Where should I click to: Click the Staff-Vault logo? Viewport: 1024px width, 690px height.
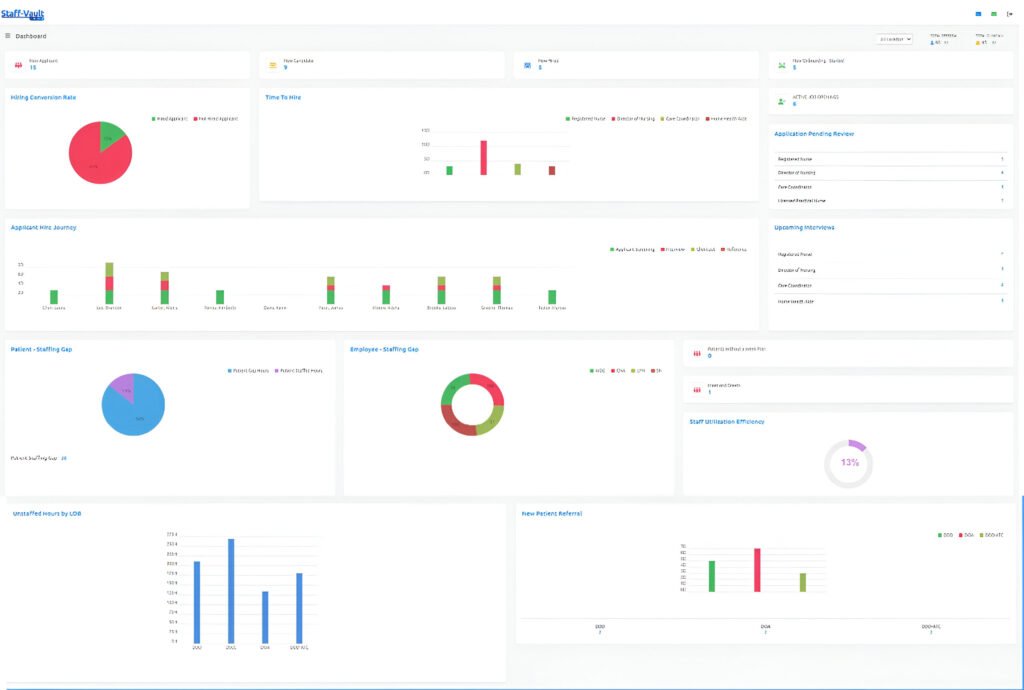pos(23,14)
